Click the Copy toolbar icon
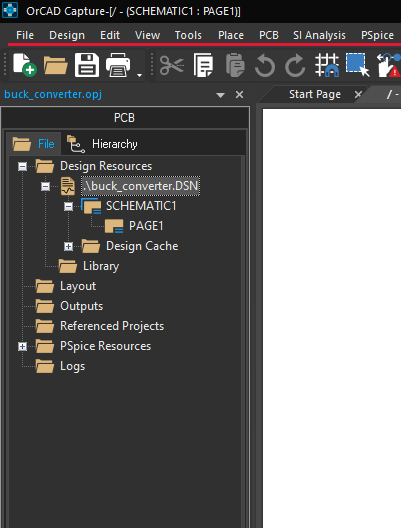Image resolution: width=401 pixels, height=528 pixels. 203,65
